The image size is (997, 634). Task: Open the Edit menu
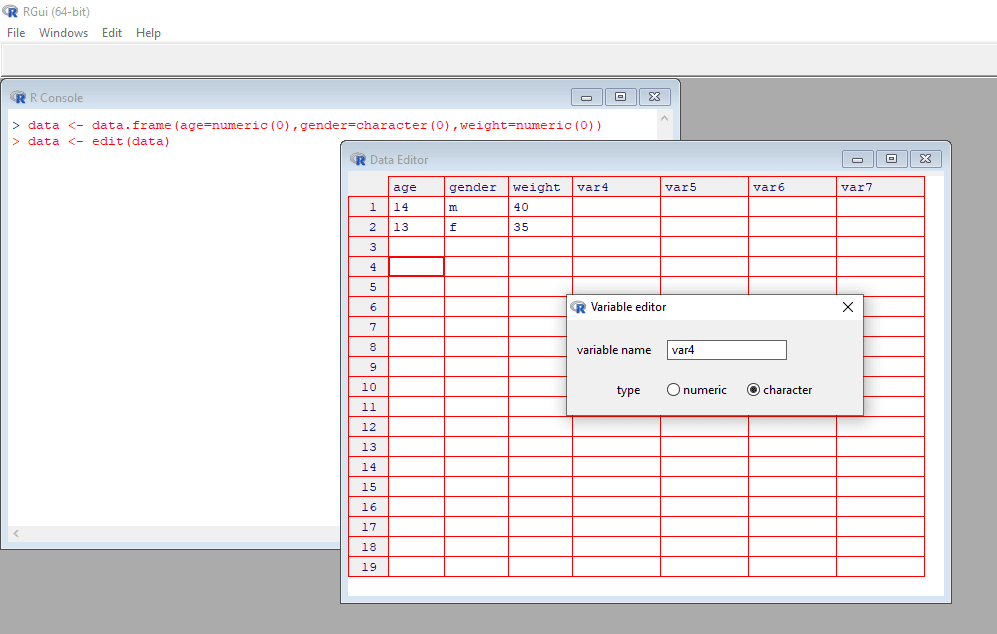pos(111,32)
